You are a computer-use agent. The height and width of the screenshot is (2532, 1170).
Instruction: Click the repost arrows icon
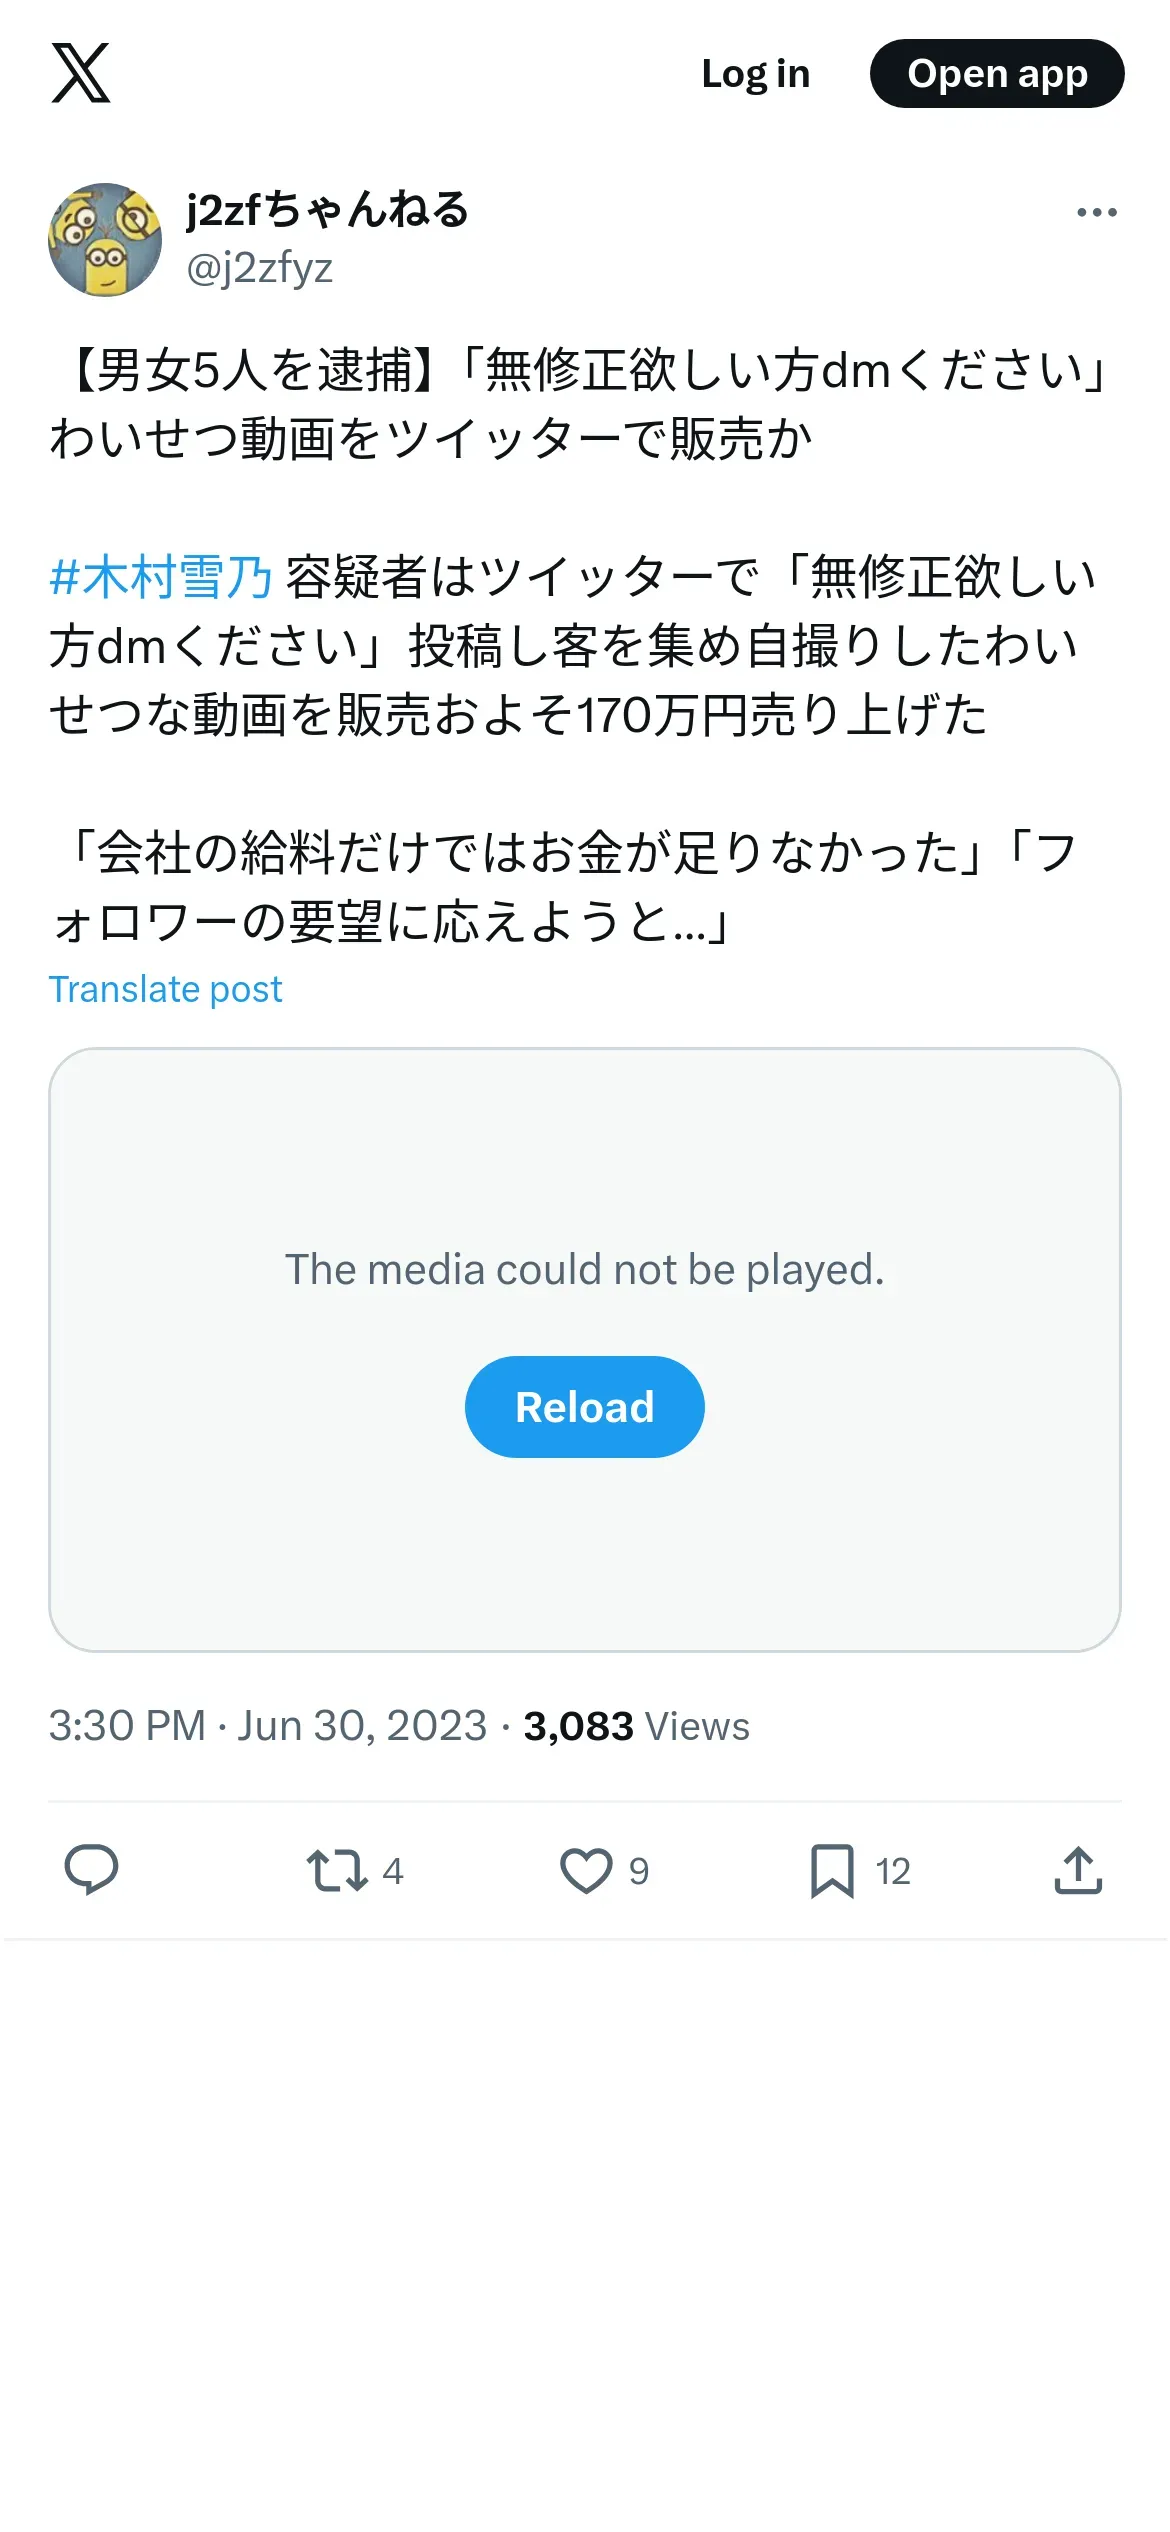pyautogui.click(x=336, y=1870)
